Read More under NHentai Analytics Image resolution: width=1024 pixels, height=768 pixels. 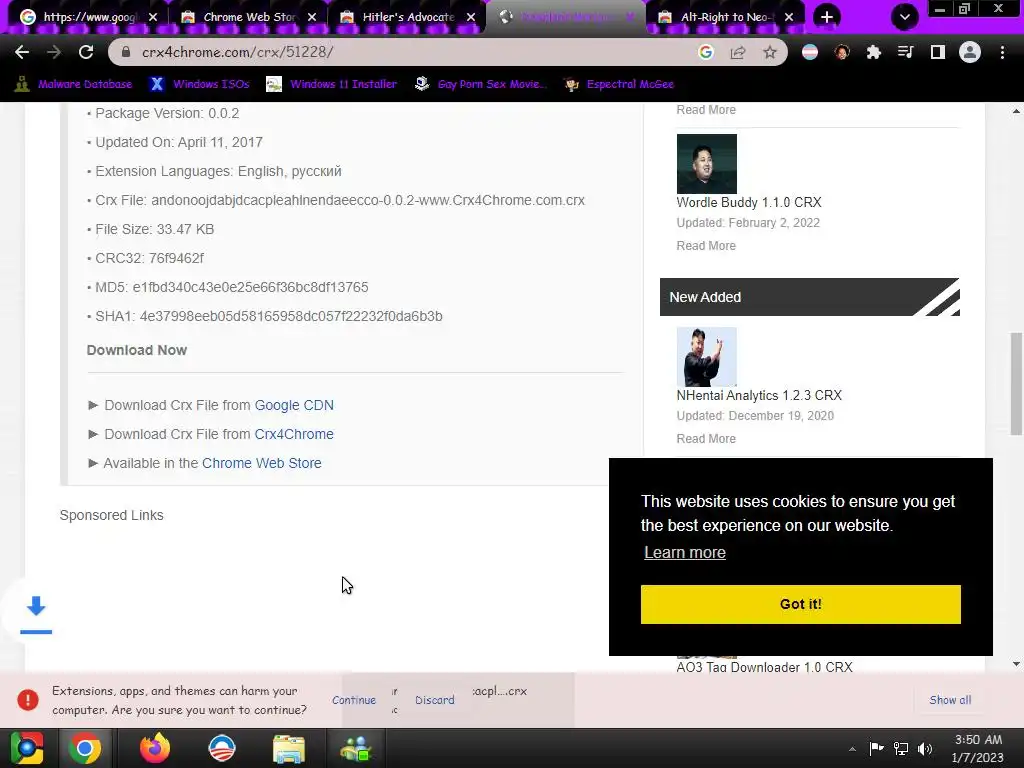[706, 439]
